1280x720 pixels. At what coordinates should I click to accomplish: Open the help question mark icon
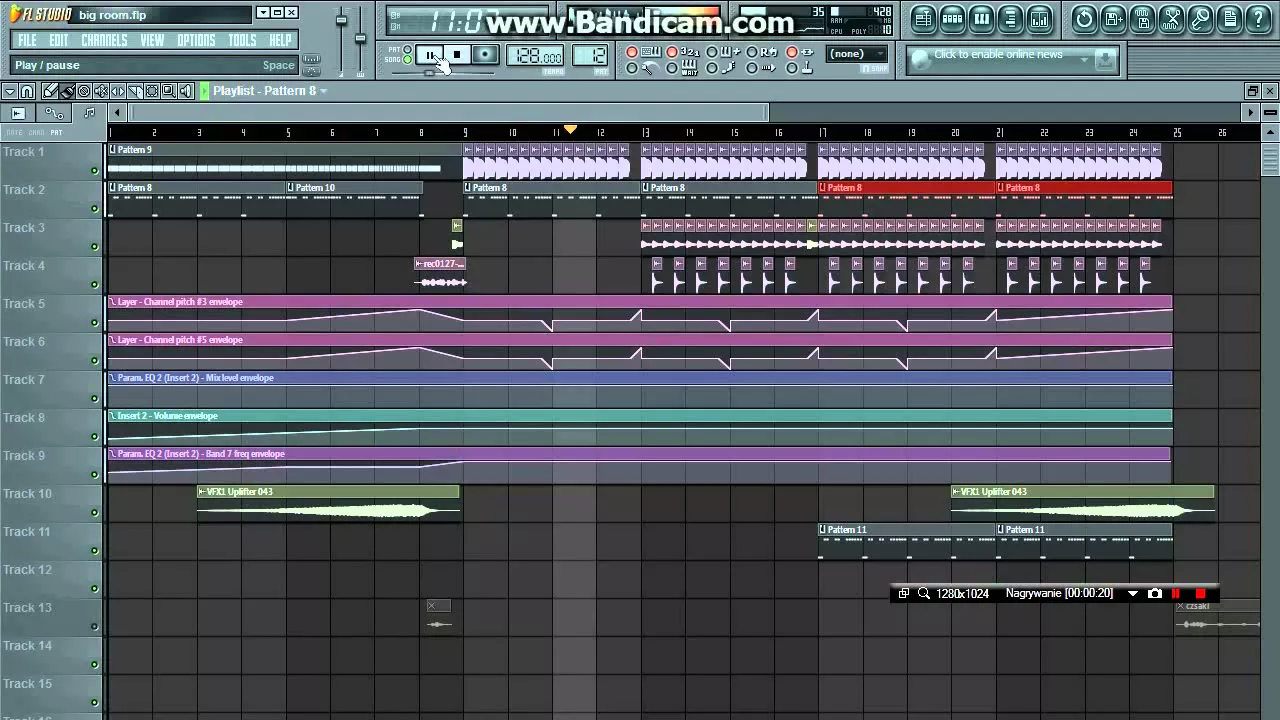click(1258, 19)
